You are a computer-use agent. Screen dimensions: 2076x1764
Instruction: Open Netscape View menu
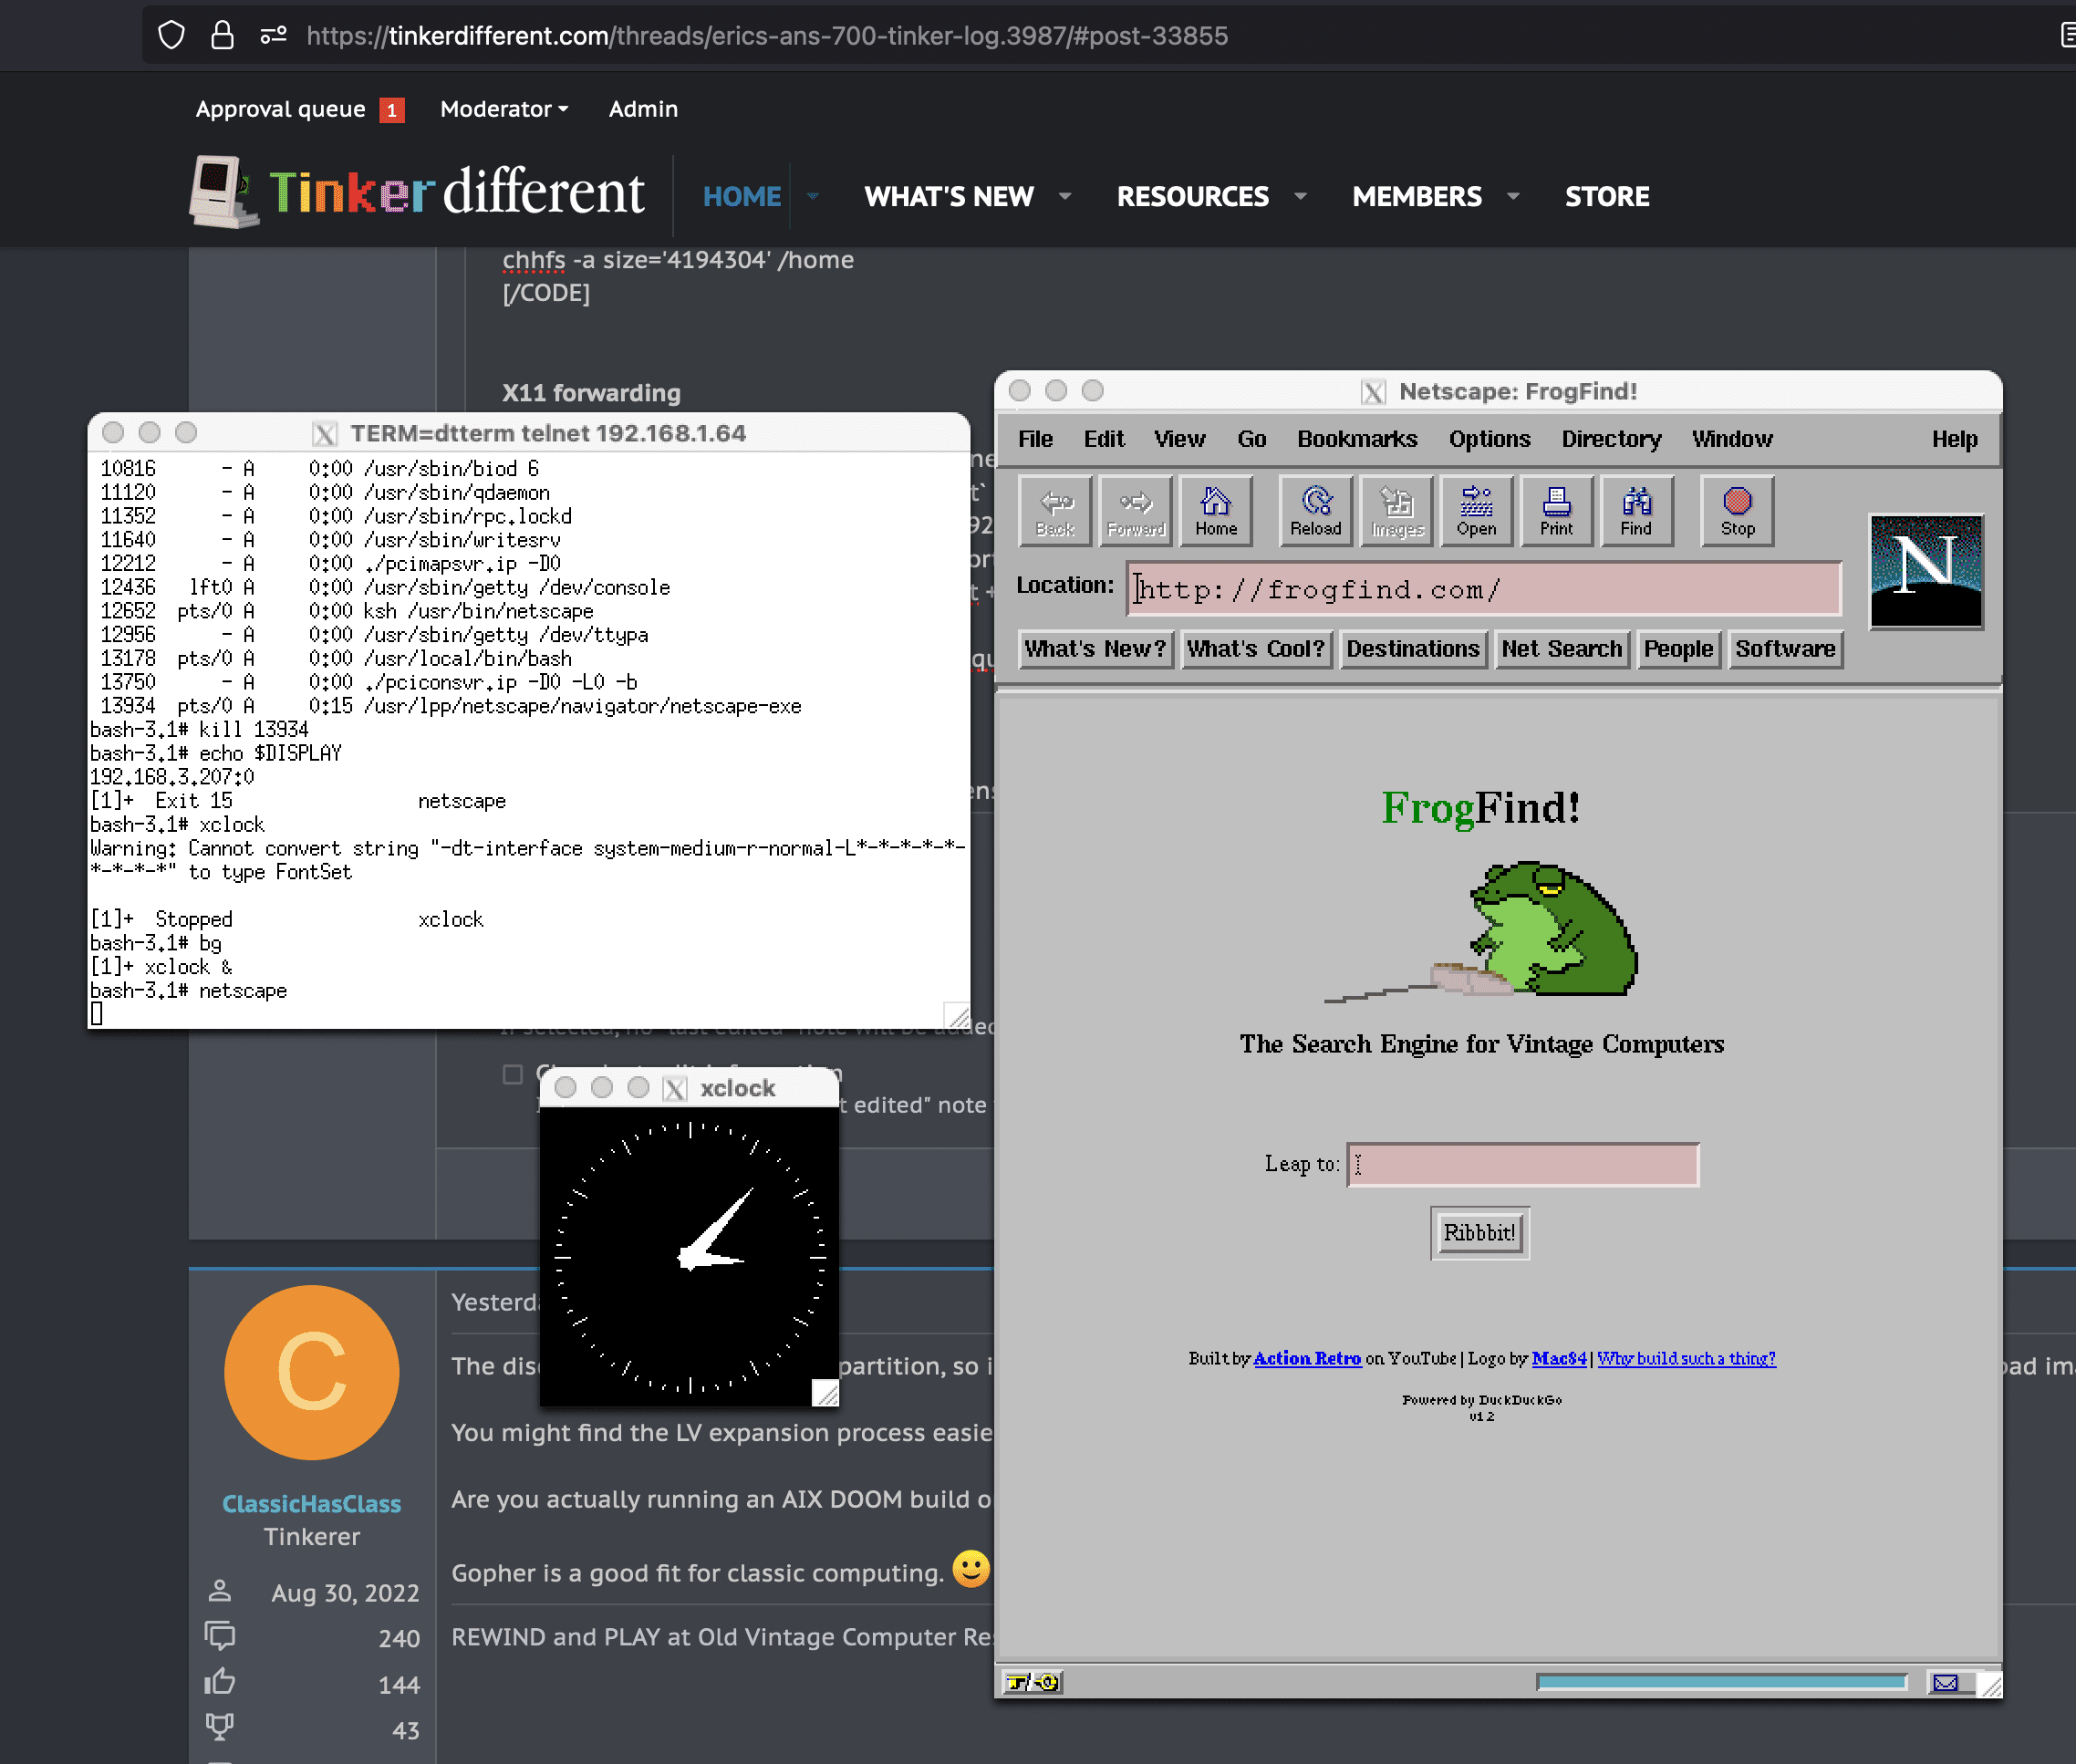pos(1180,439)
